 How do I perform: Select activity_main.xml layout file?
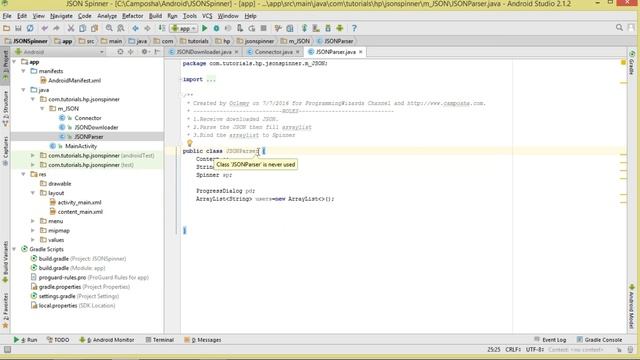click(x=79, y=202)
